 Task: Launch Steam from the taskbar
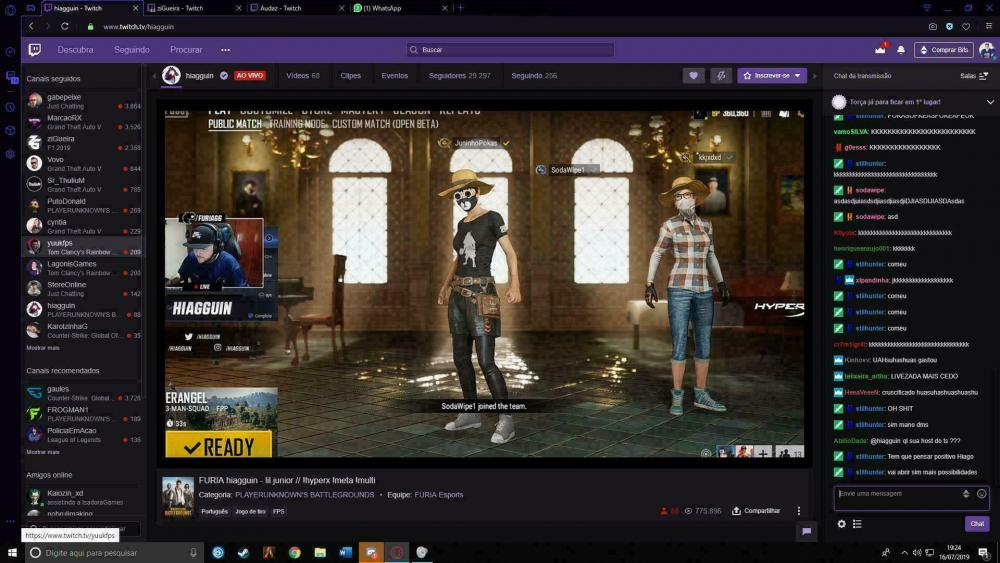point(243,552)
